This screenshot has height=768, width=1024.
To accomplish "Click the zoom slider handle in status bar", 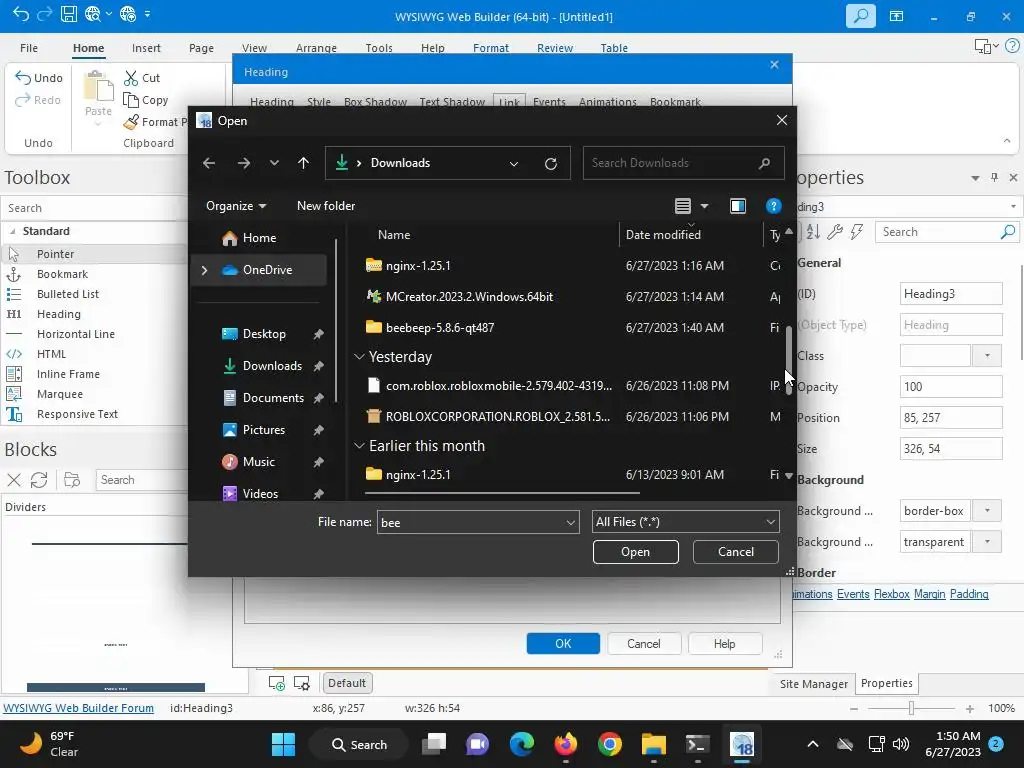I will coord(911,708).
